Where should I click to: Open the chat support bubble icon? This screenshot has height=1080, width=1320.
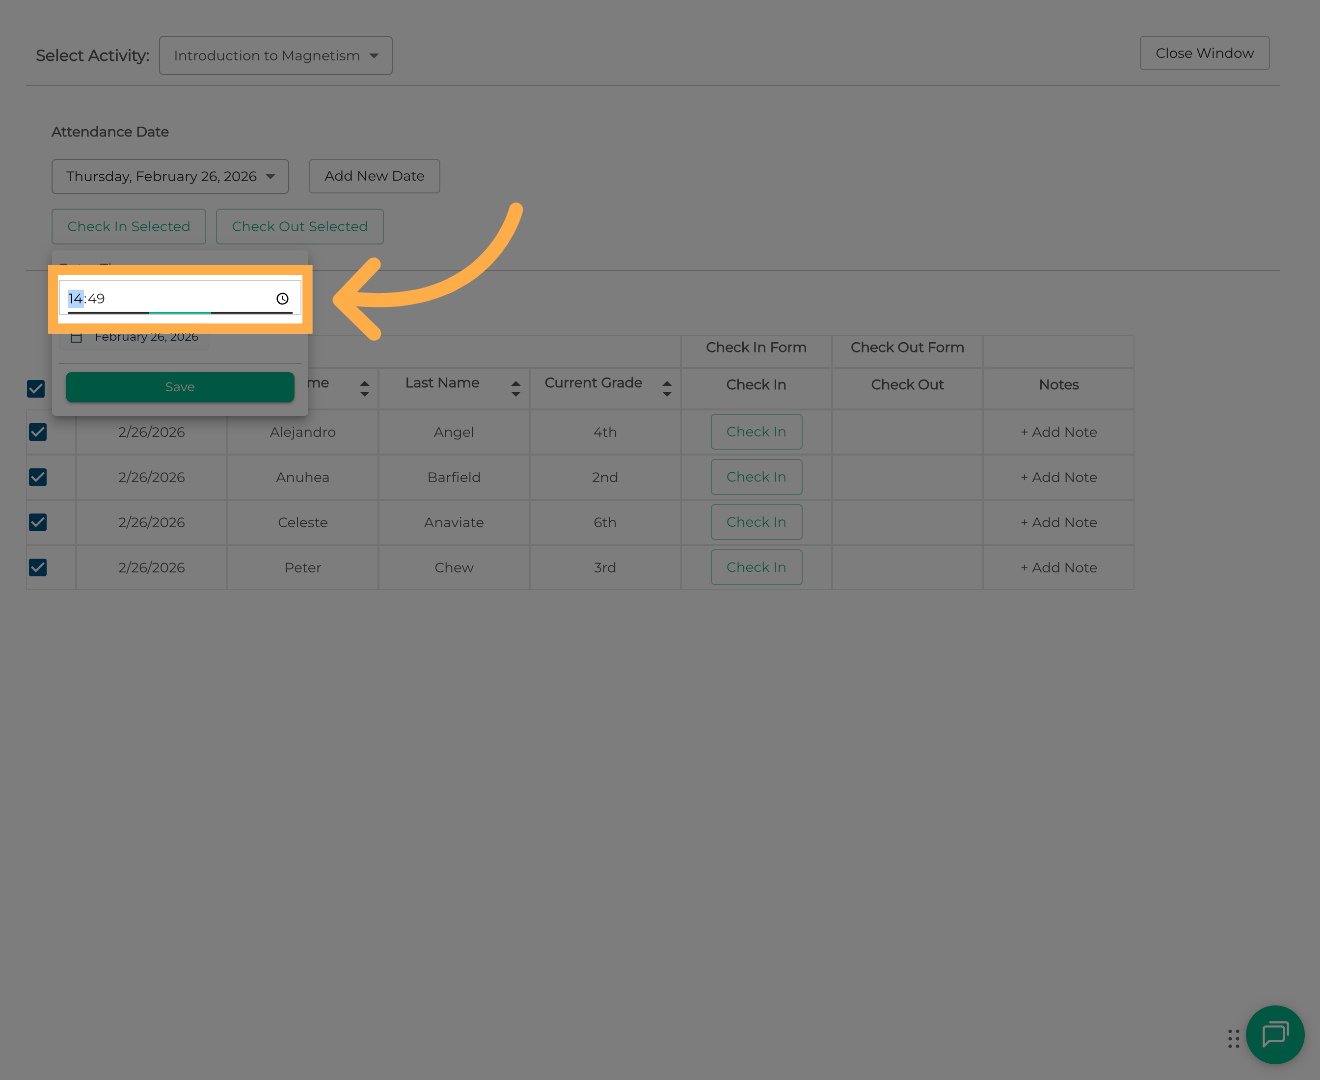[1275, 1034]
